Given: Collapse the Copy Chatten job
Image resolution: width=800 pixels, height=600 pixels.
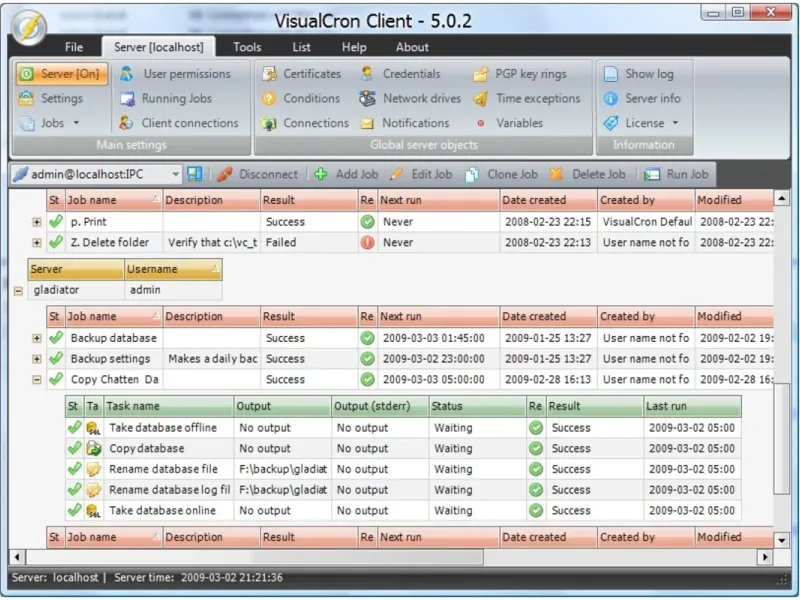Looking at the screenshot, I should (x=36, y=380).
